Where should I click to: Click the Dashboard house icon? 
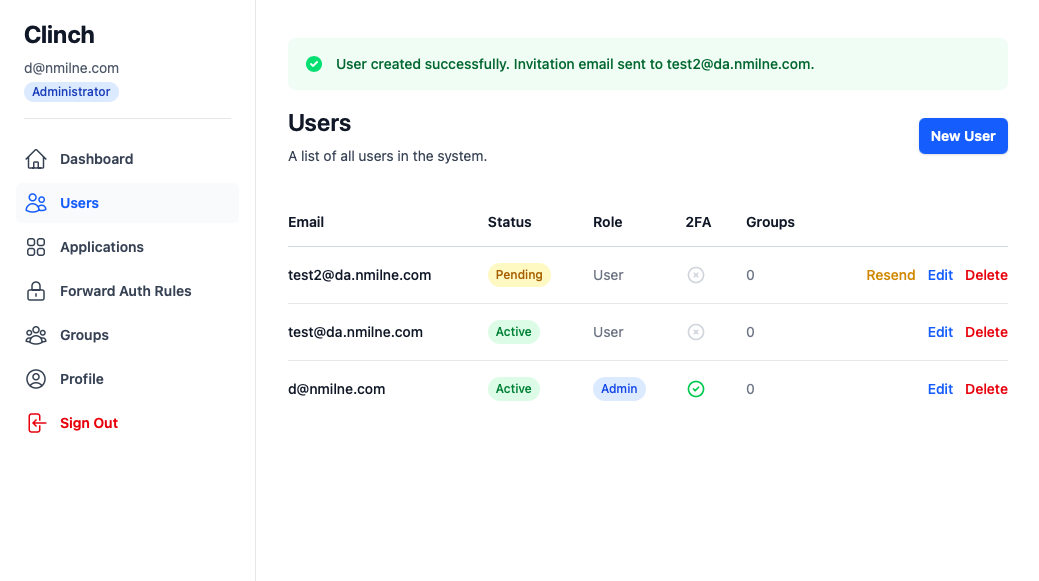tap(36, 159)
